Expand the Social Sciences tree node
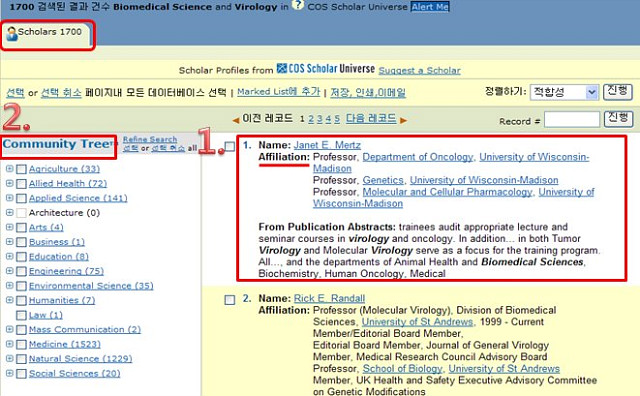The height and width of the screenshot is (396, 640). point(9,373)
